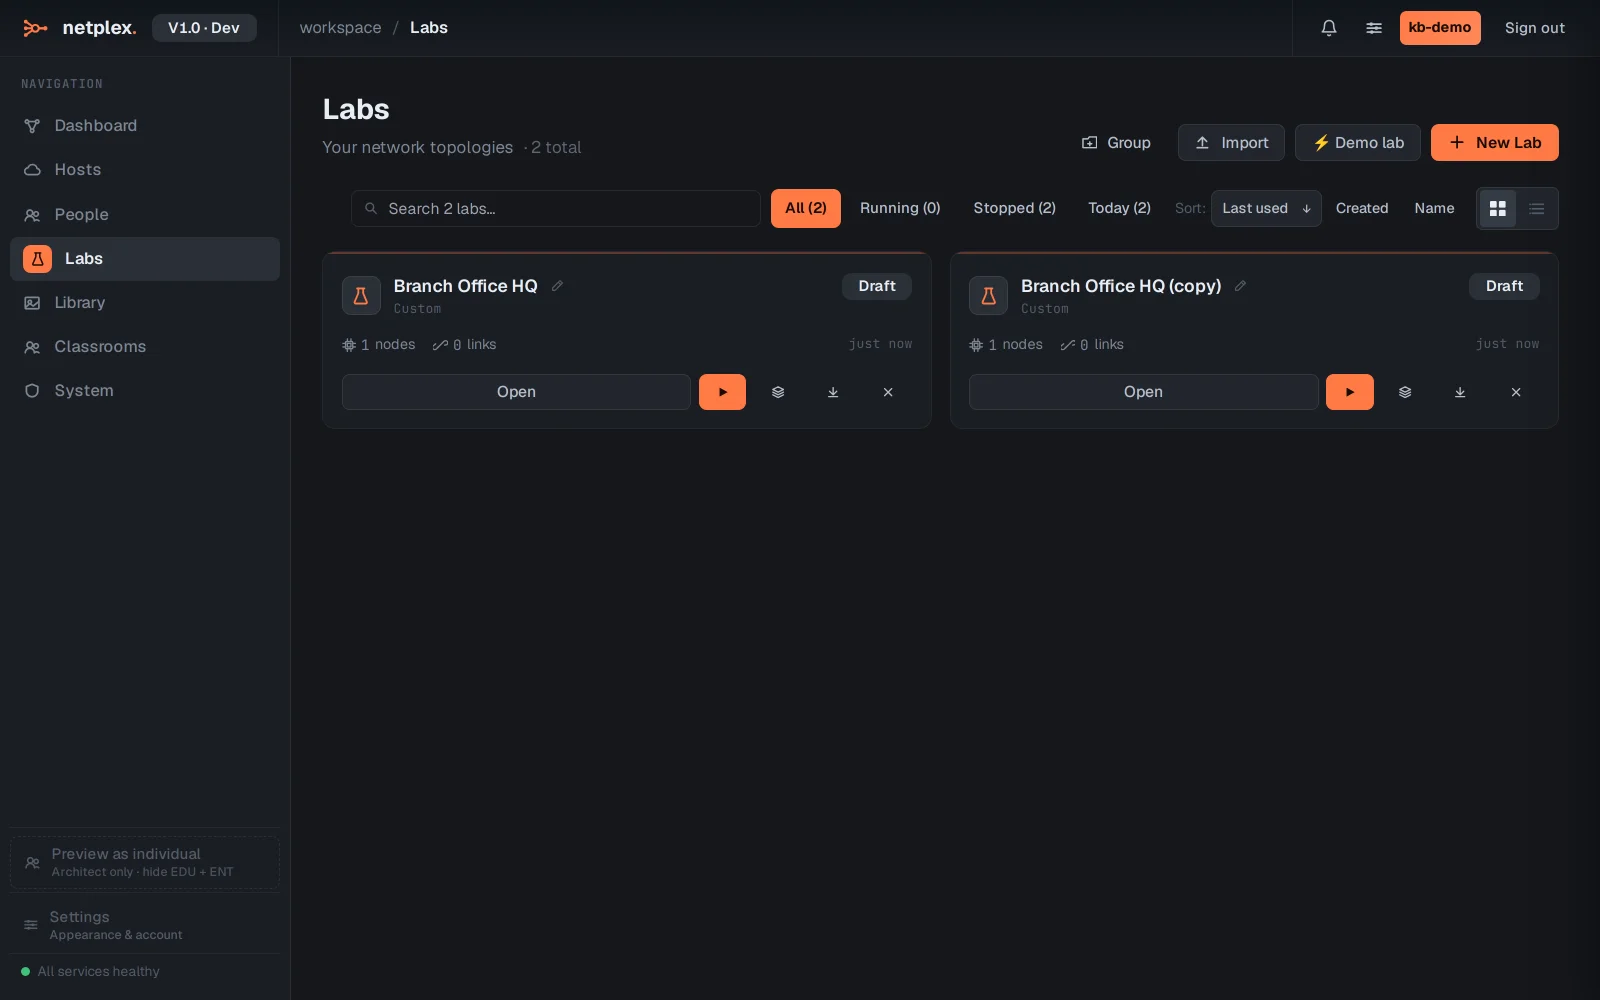Click the layers icon on Branch Office HQ card

point(778,392)
